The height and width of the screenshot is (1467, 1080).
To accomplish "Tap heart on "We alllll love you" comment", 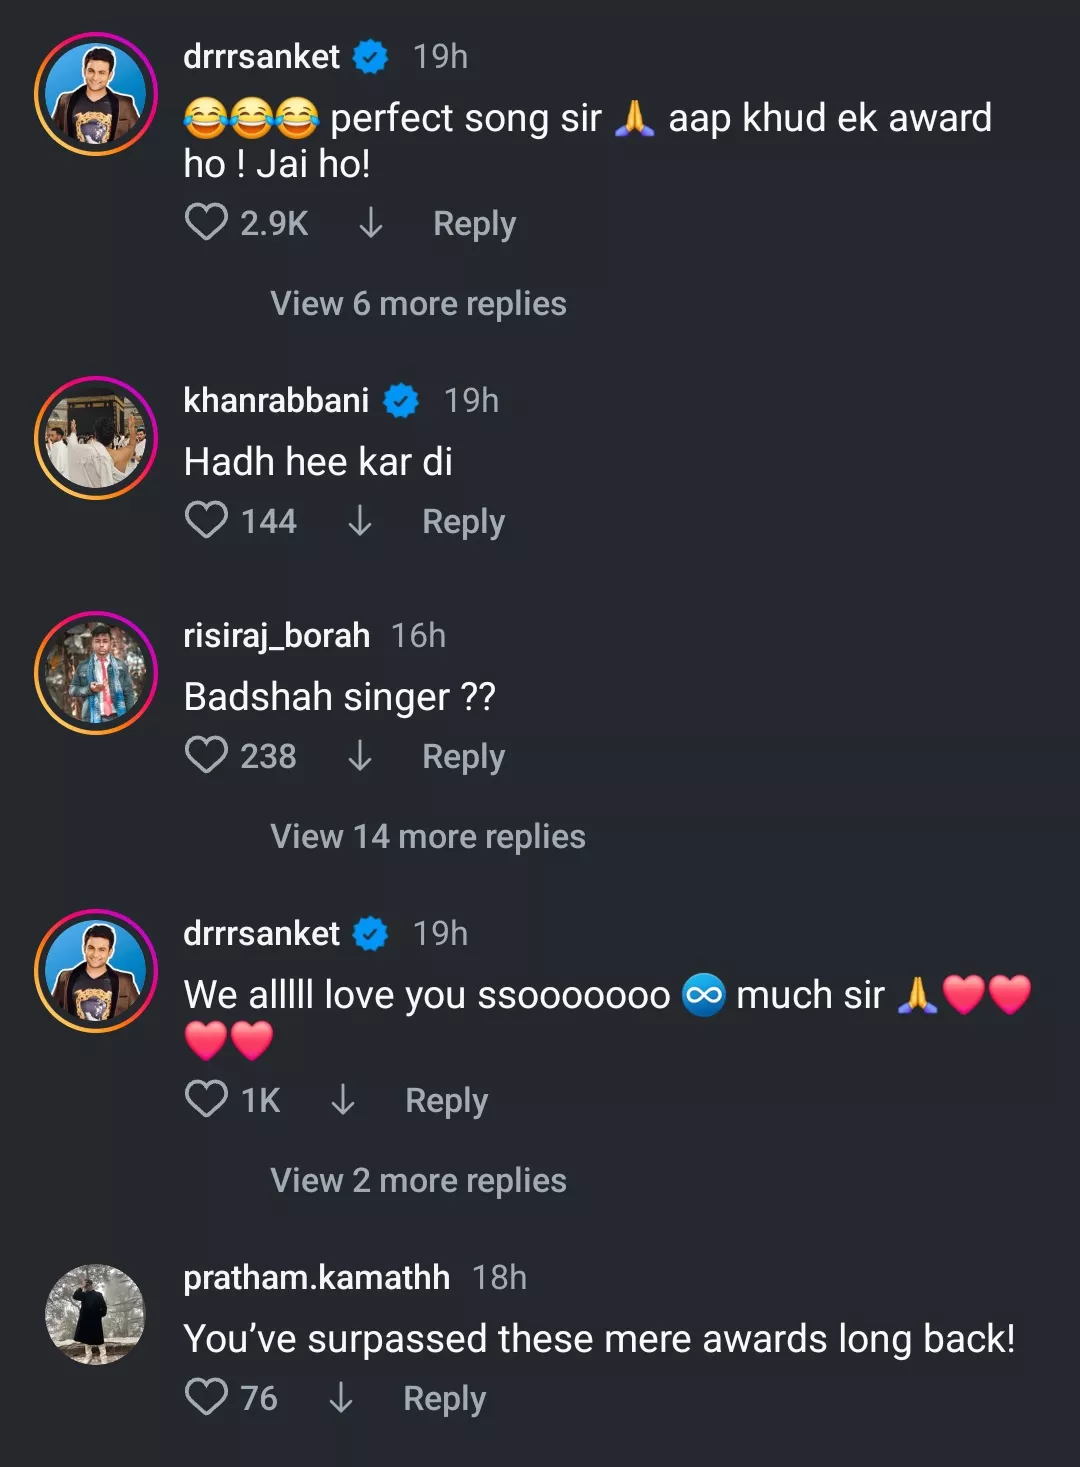I will [x=206, y=1099].
